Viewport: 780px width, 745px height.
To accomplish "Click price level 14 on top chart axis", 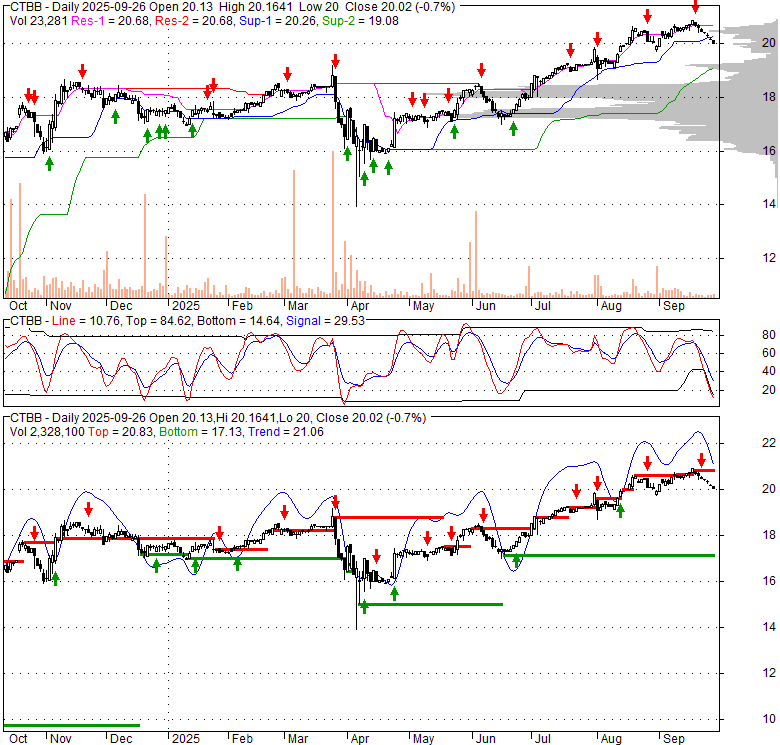I will click(x=769, y=203).
